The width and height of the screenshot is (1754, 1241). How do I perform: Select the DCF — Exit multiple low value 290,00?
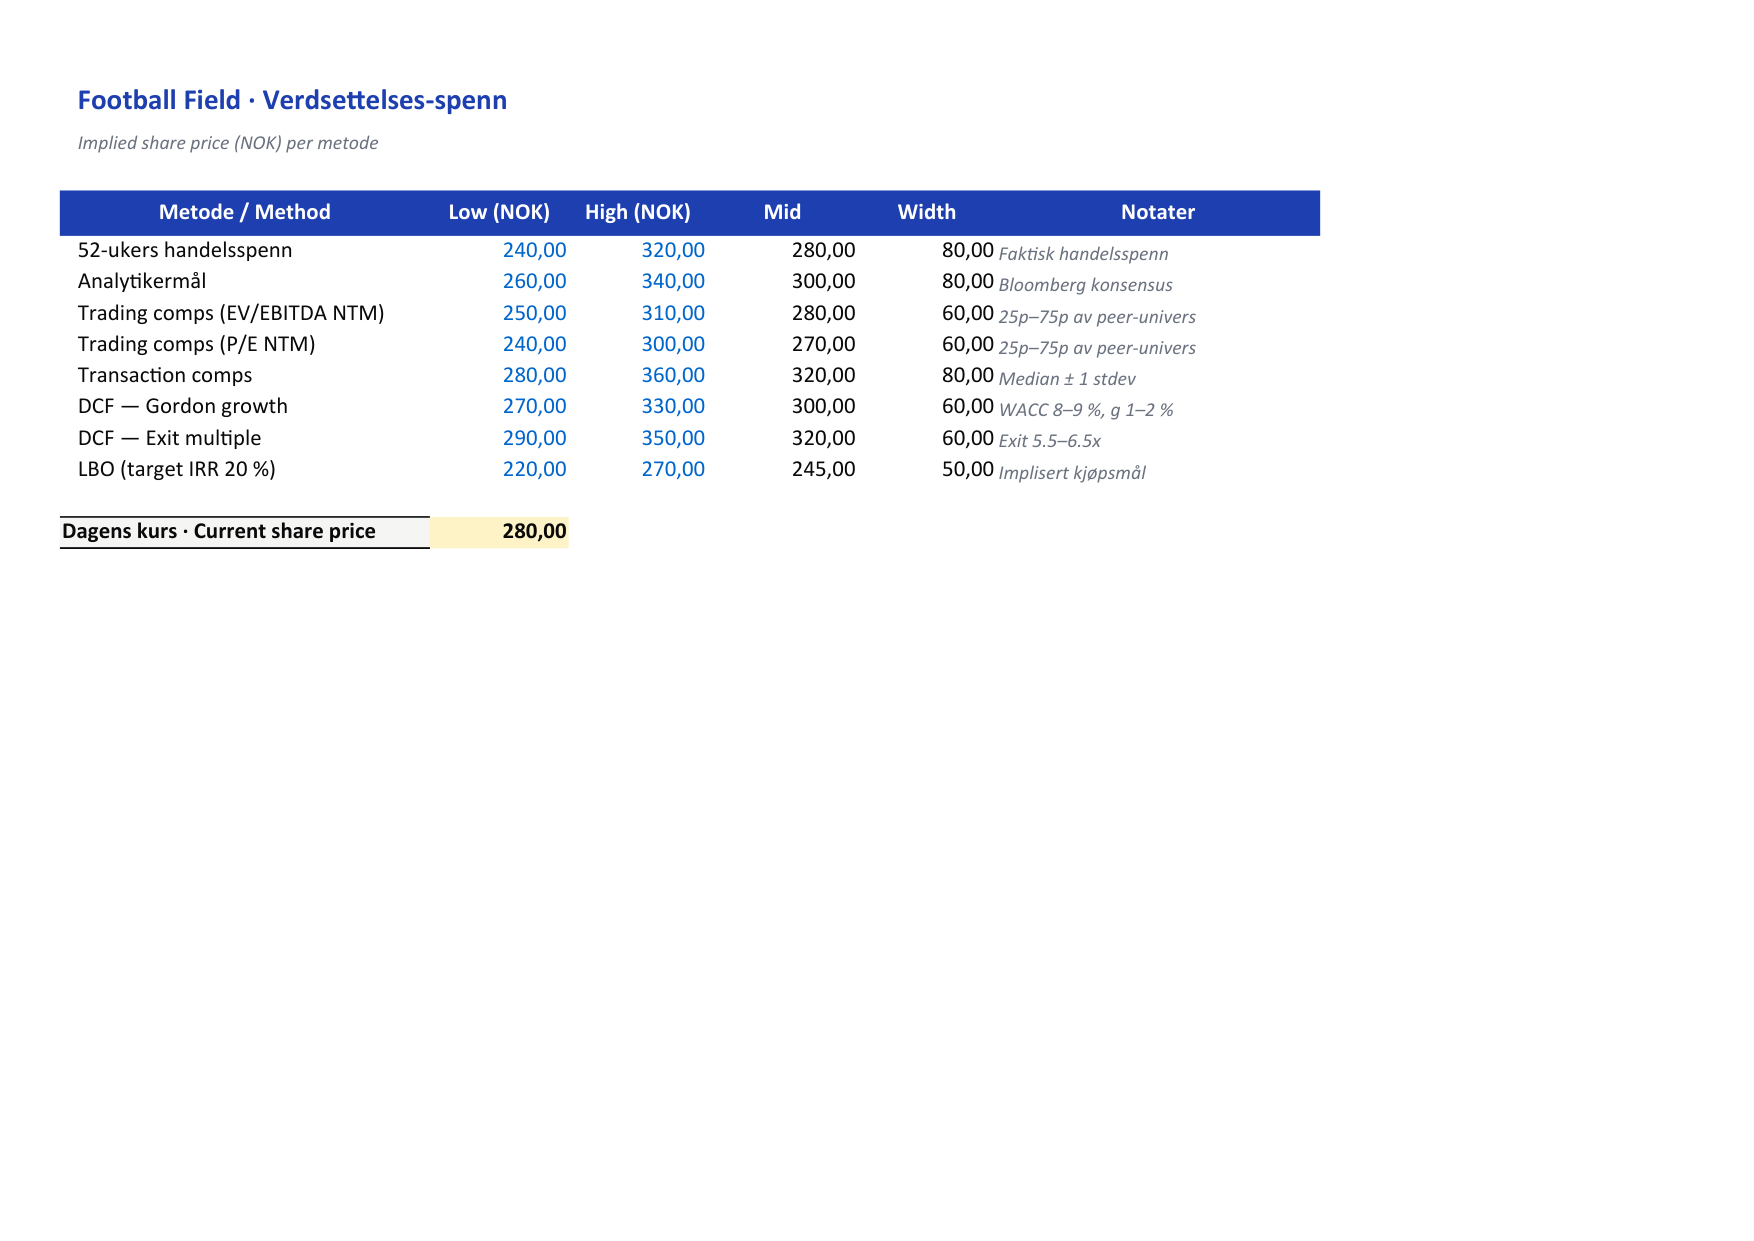tap(534, 438)
